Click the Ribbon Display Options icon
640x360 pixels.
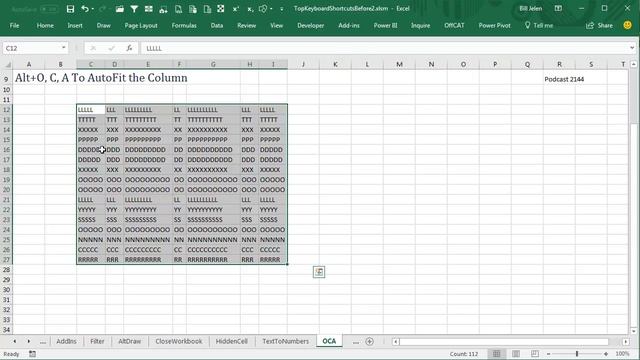[558, 9]
